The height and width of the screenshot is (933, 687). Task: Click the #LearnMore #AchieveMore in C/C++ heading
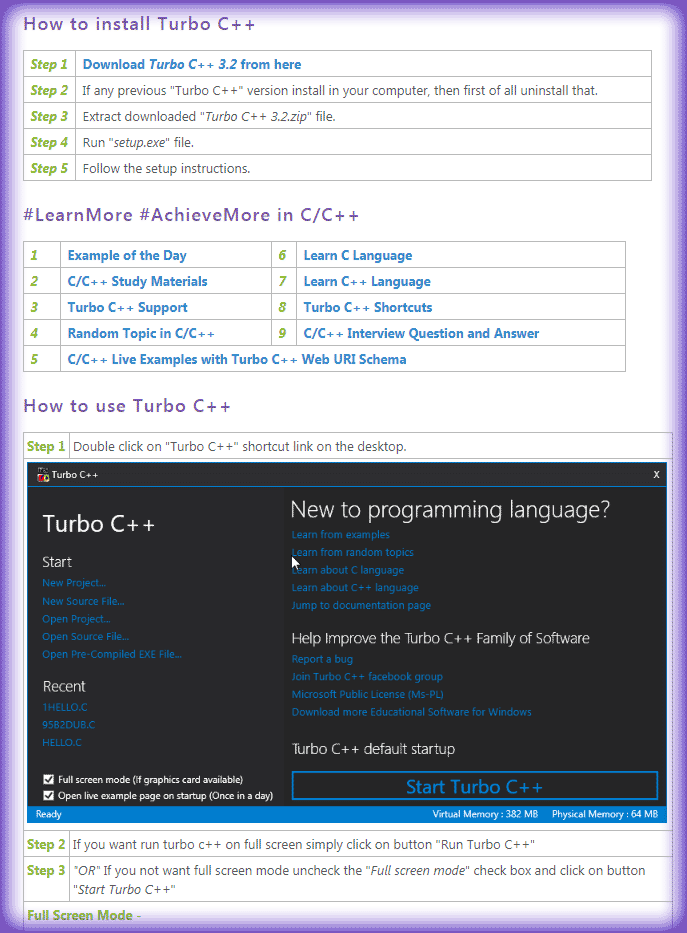point(191,215)
